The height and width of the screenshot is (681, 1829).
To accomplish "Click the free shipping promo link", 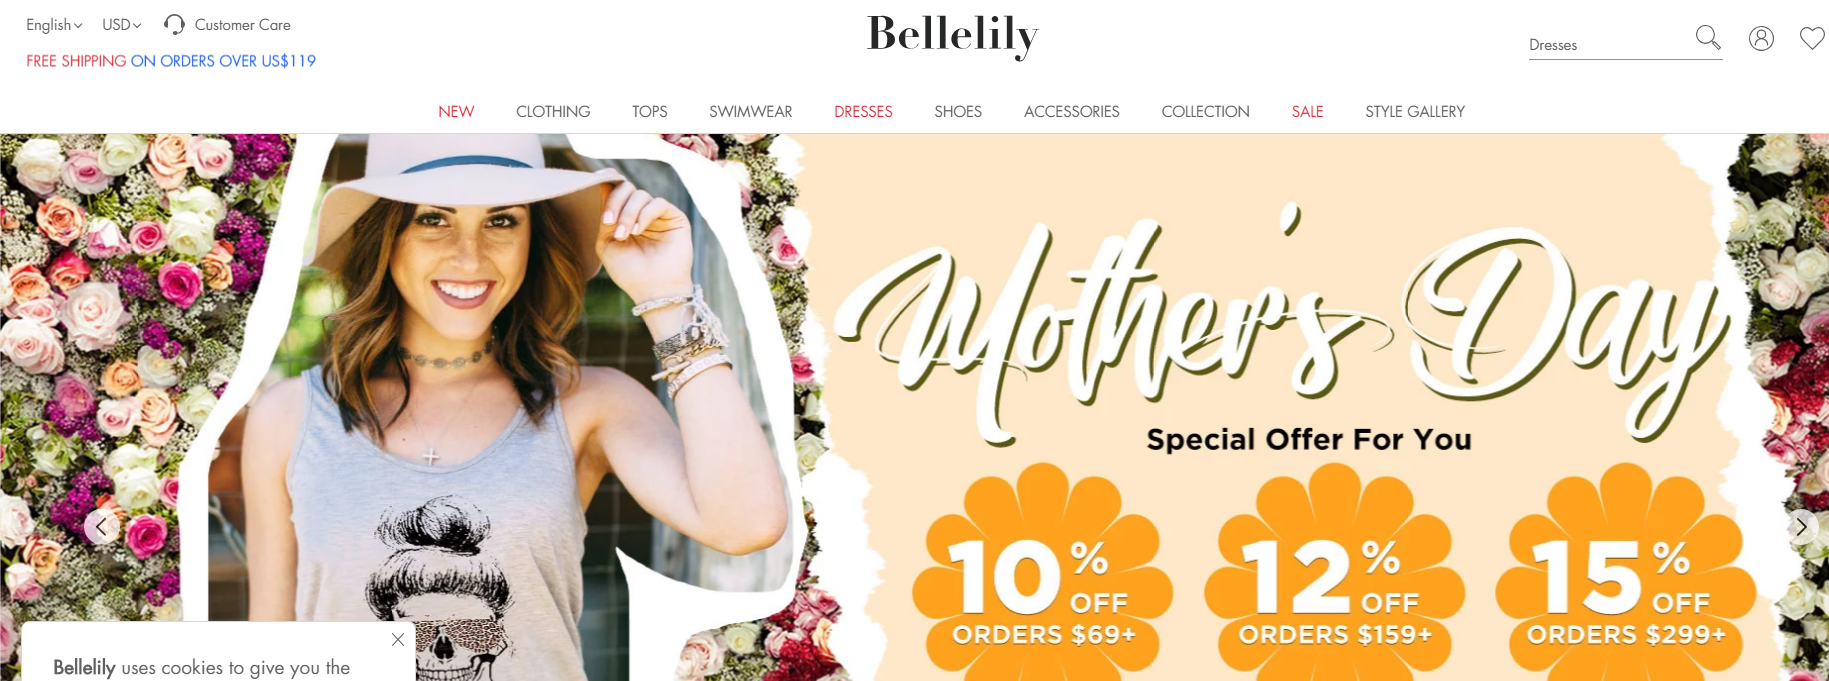I will (x=171, y=61).
